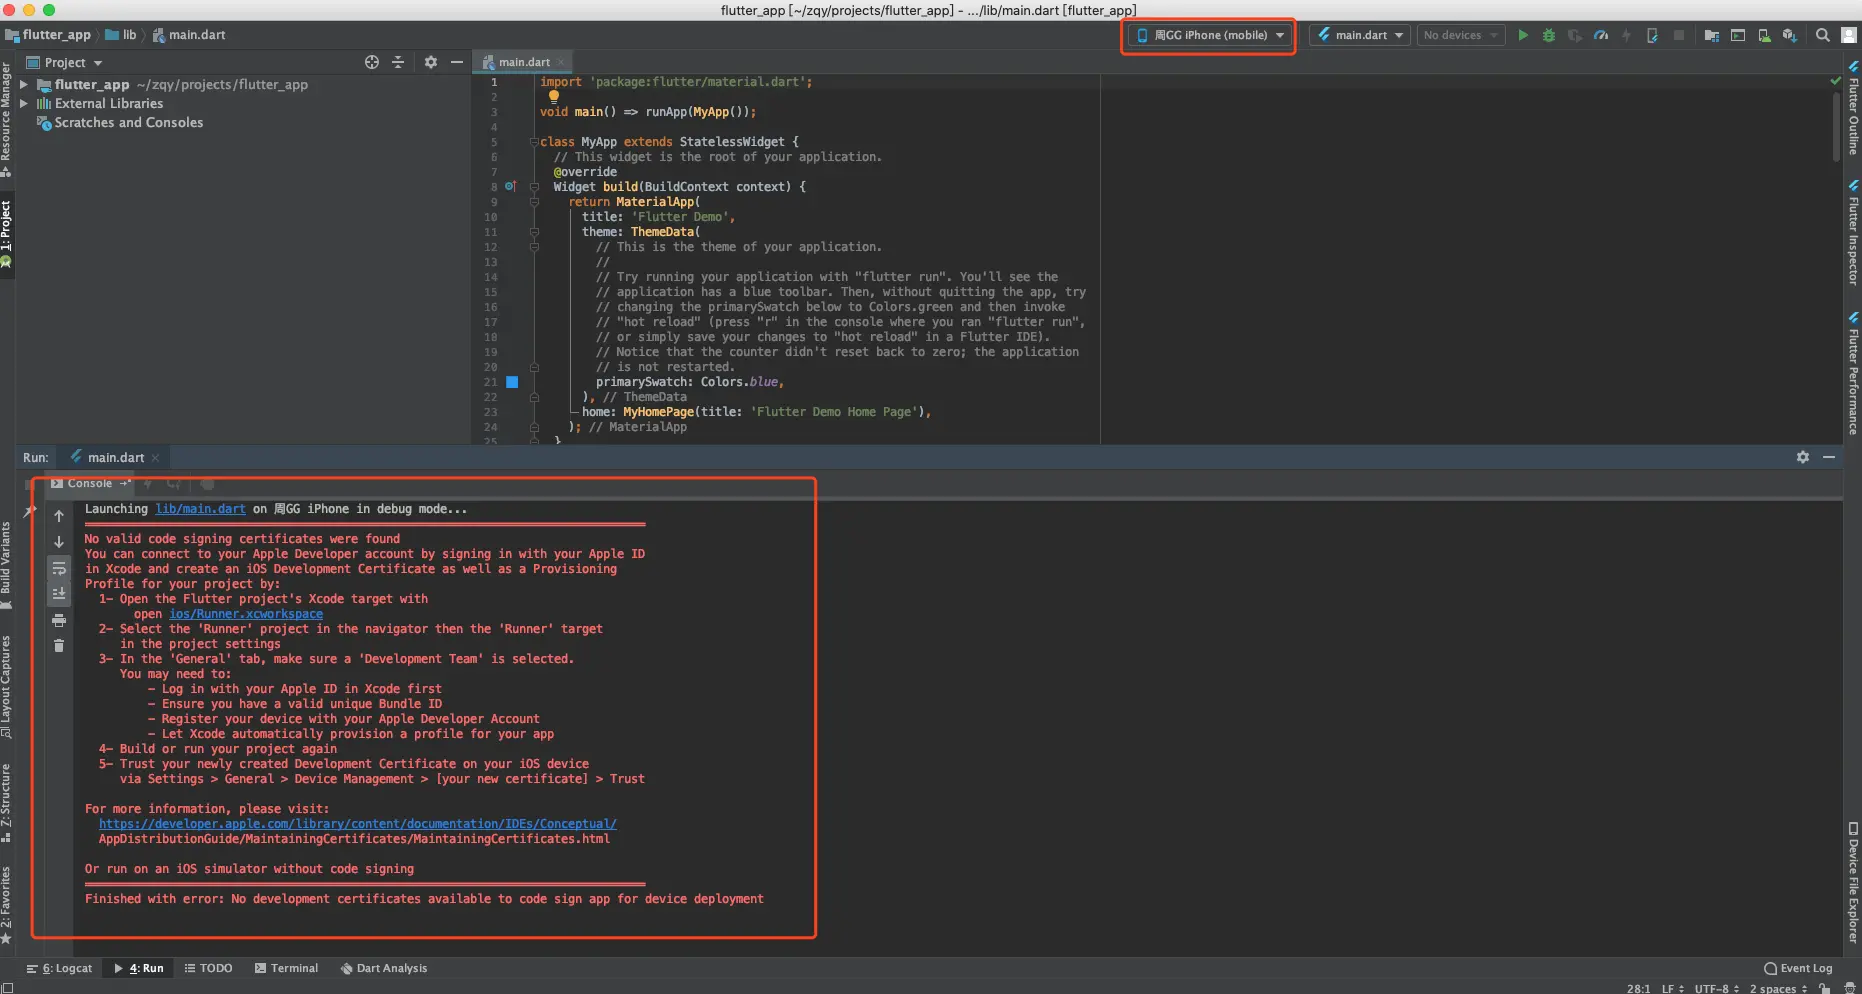Toggle scroll to end in Run console
This screenshot has width=1862, height=994.
(x=59, y=594)
